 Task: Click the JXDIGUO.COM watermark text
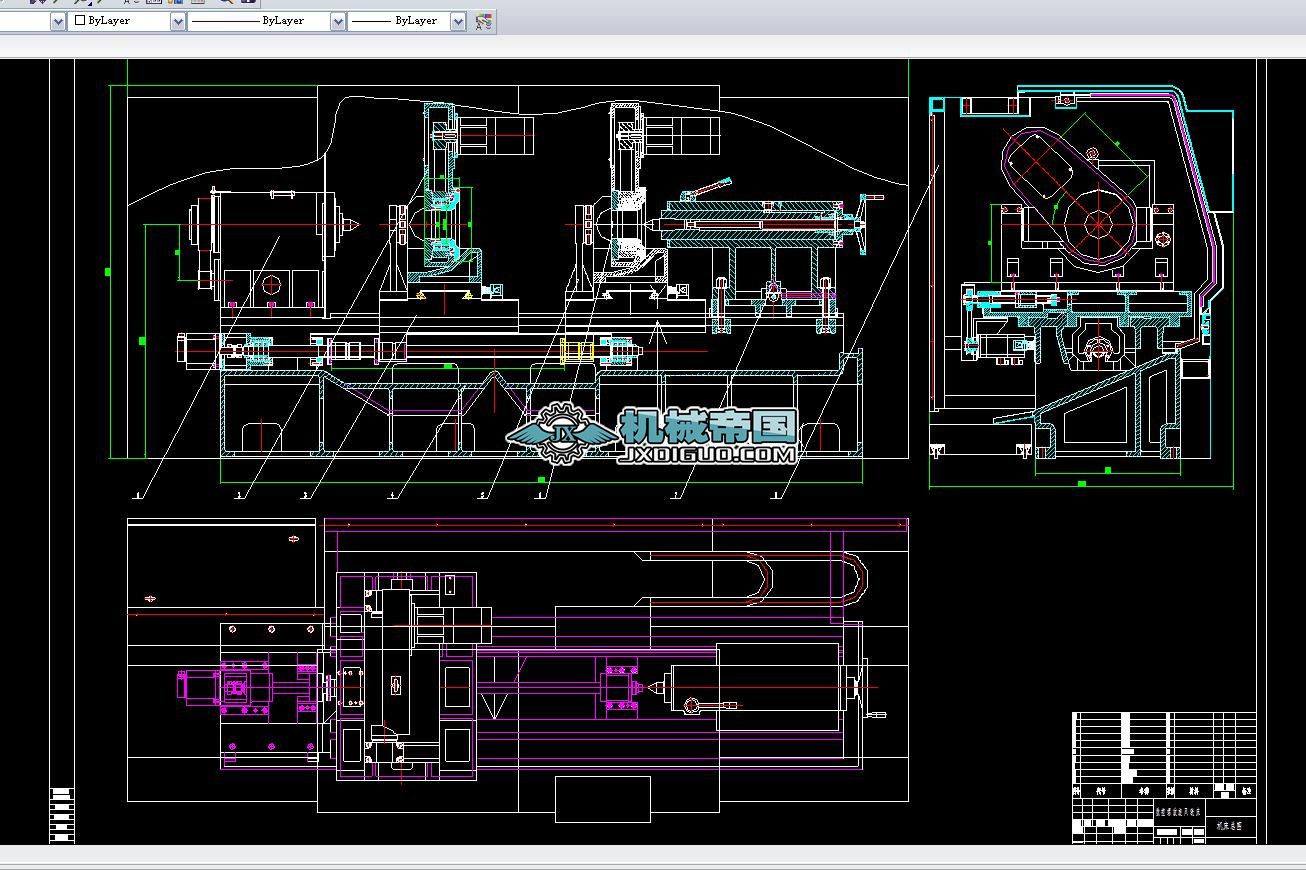point(708,455)
